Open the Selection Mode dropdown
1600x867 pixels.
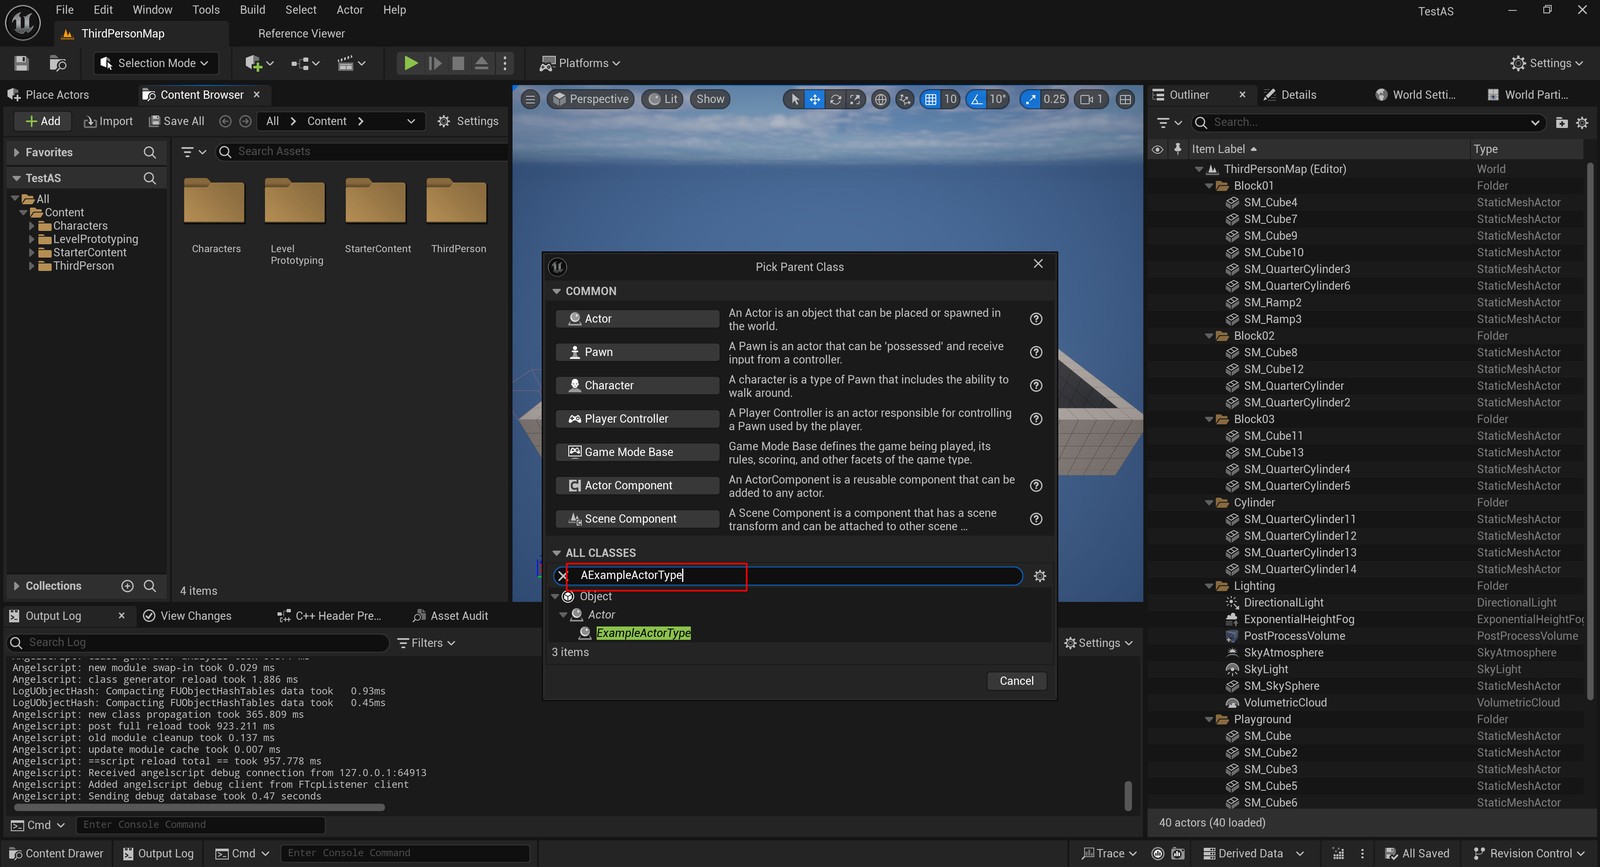(155, 63)
